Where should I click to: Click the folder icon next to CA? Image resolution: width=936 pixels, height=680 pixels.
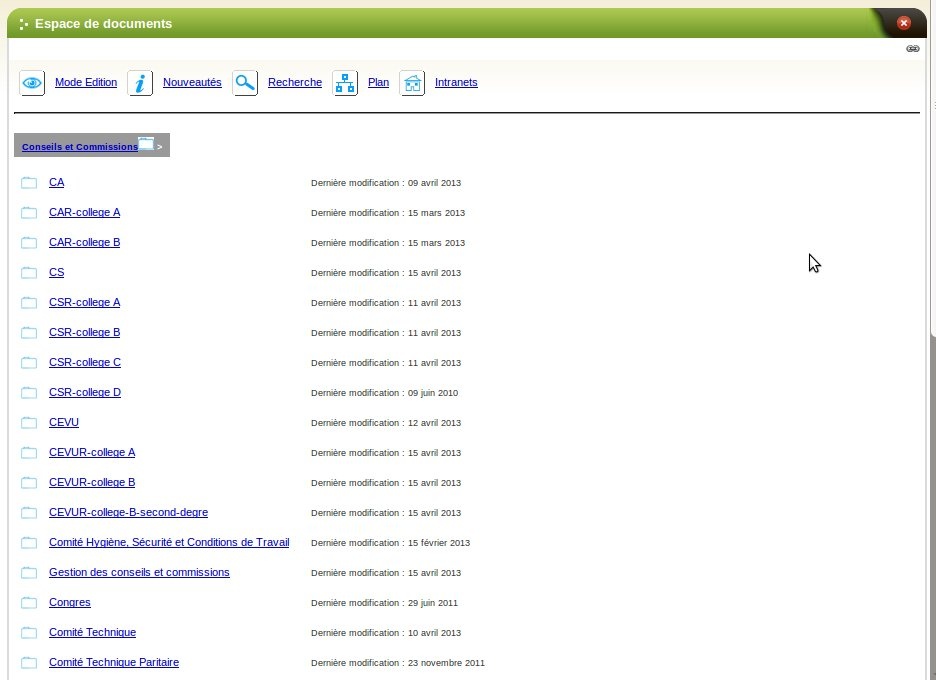tap(29, 183)
